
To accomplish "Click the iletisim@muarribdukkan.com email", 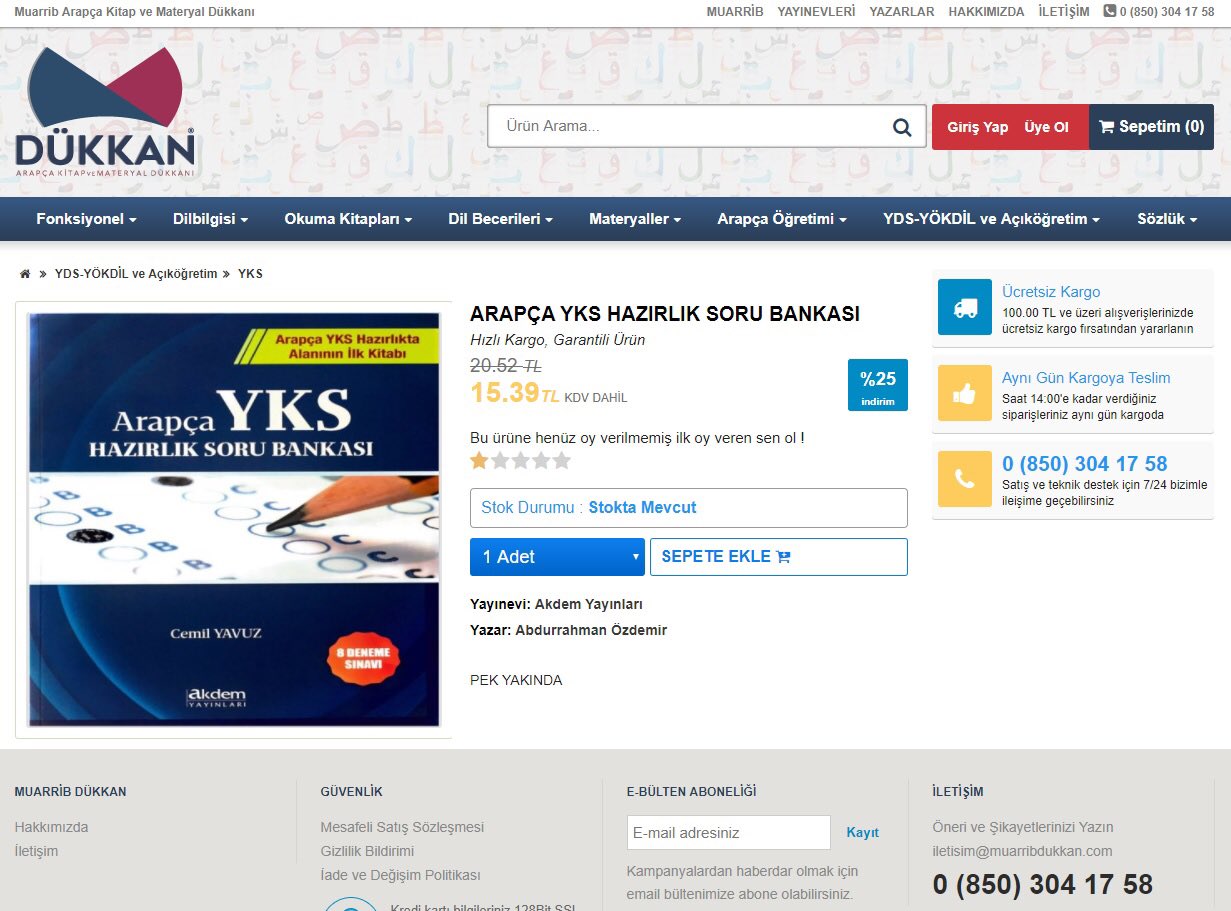I will tap(1022, 851).
